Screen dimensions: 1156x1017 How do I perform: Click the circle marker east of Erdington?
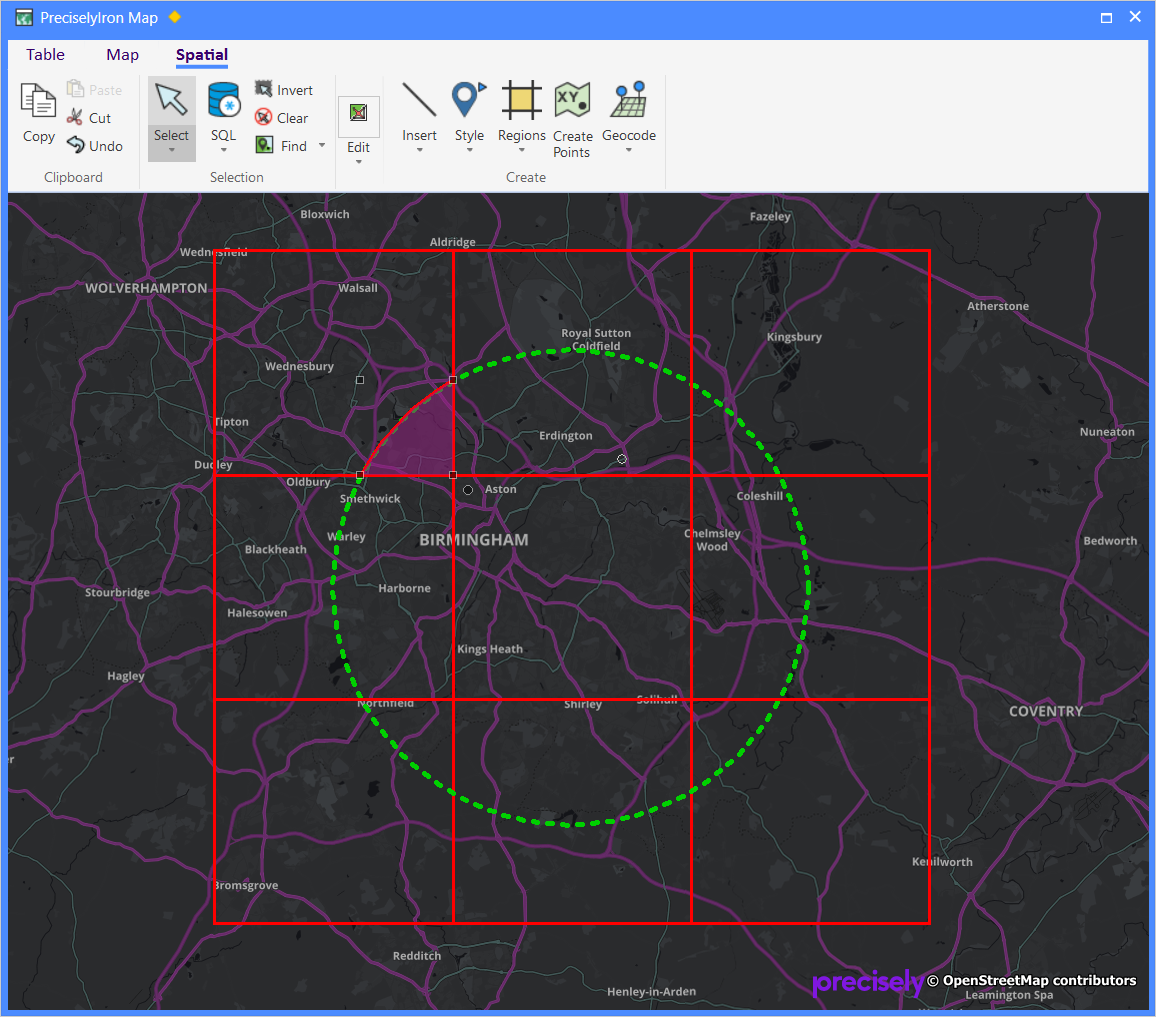pyautogui.click(x=622, y=459)
